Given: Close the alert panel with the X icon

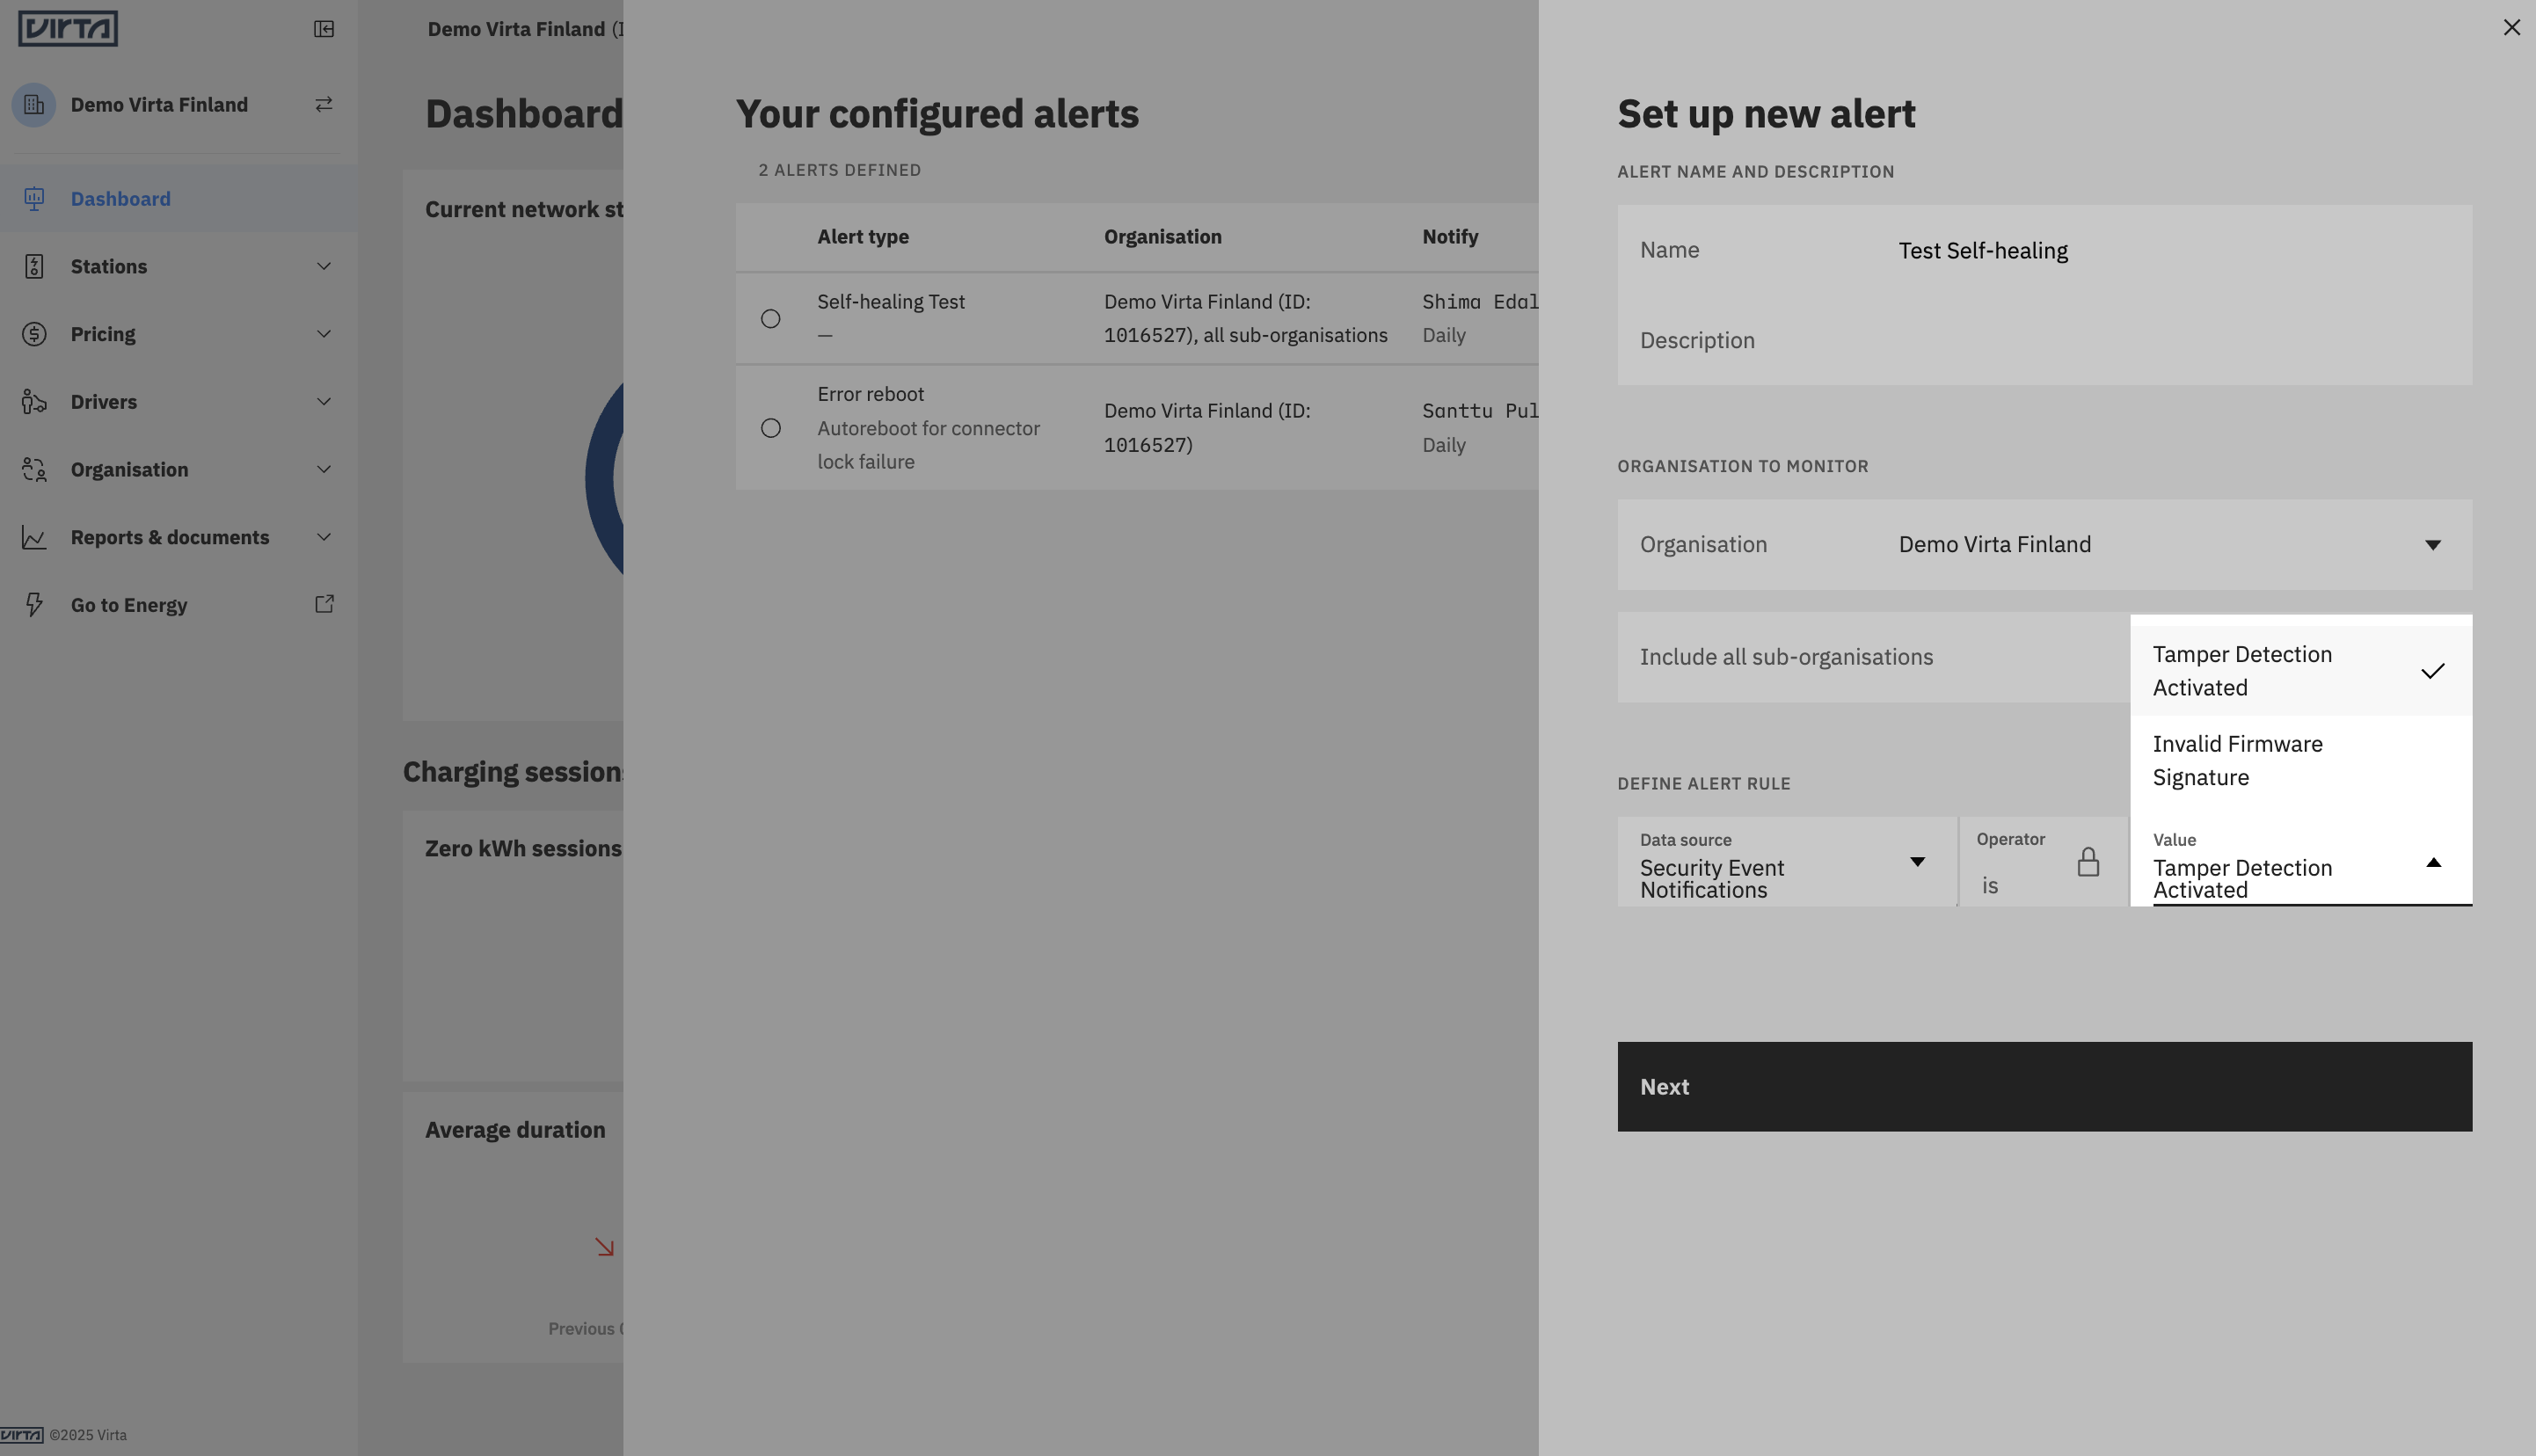Looking at the screenshot, I should pyautogui.click(x=2511, y=27).
